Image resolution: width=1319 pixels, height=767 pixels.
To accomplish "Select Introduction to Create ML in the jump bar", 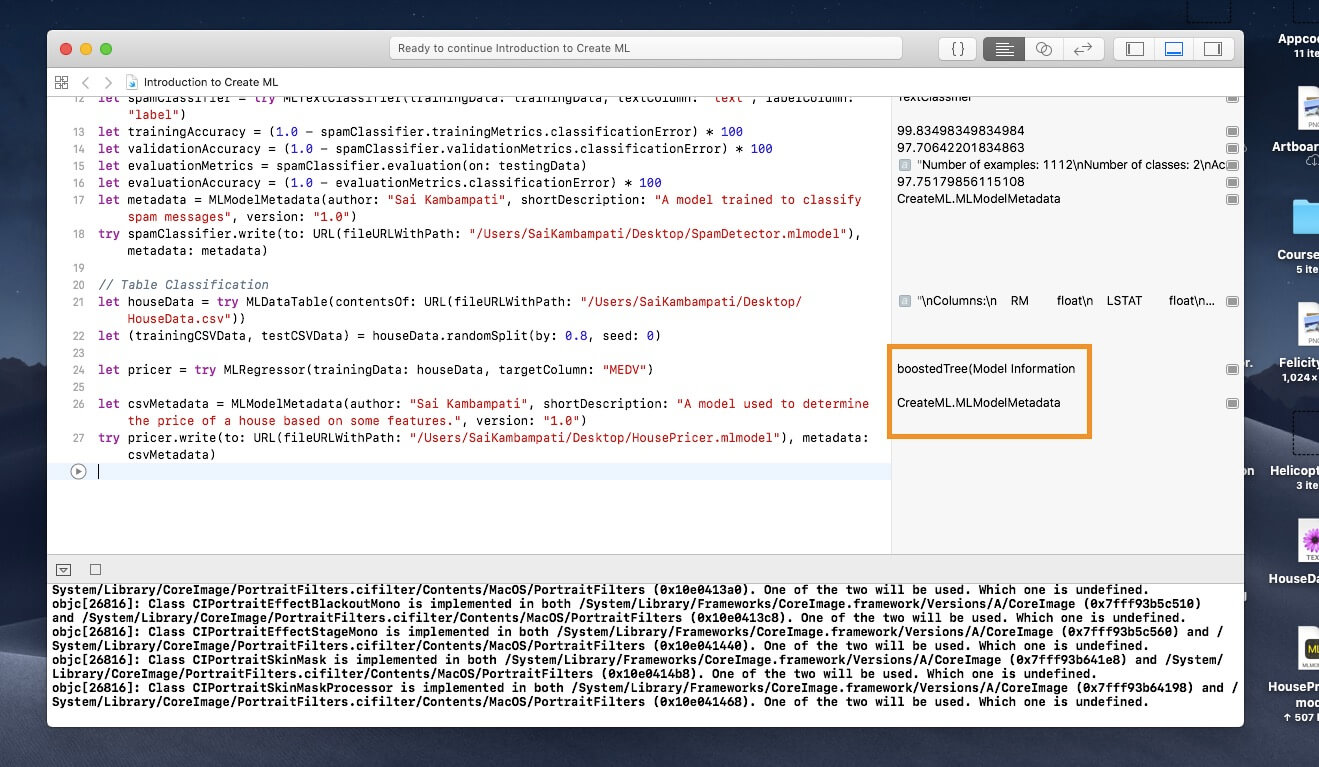I will pyautogui.click(x=210, y=82).
